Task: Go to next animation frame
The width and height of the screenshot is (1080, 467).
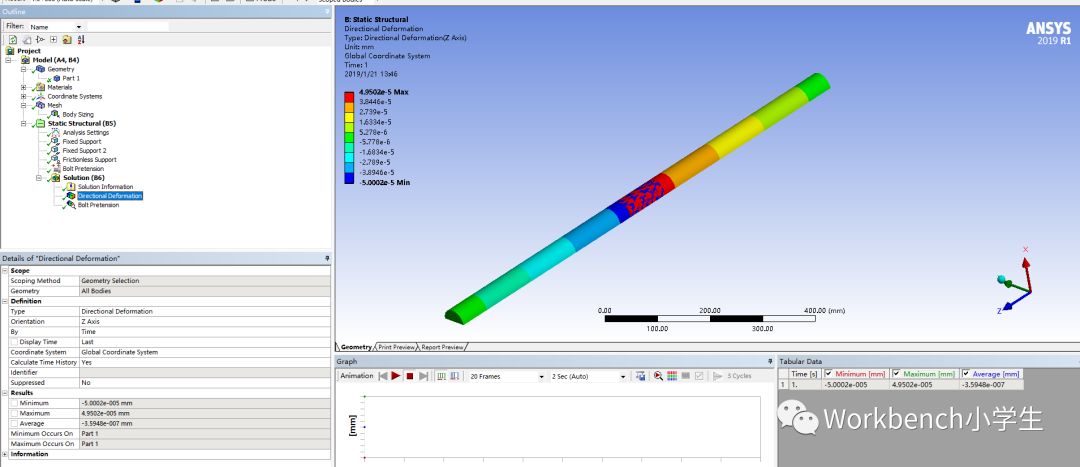Action: click(x=424, y=376)
